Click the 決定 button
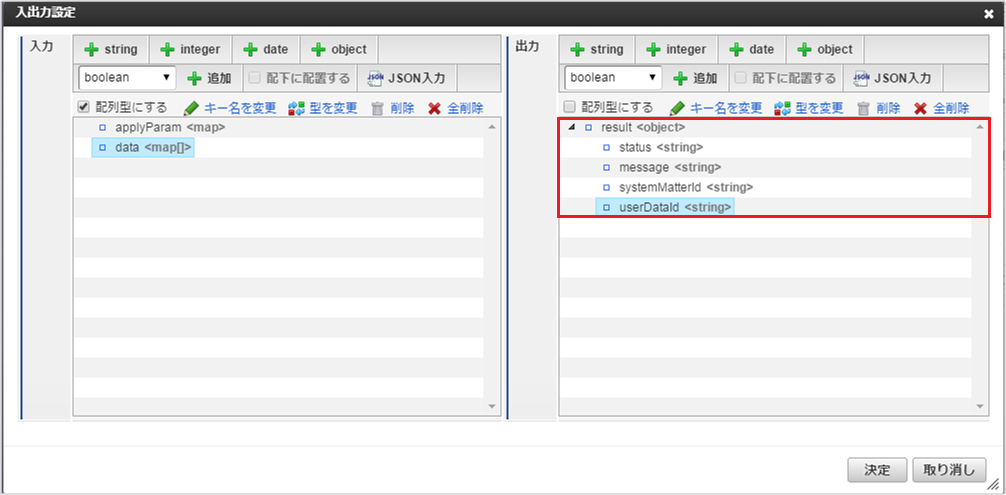The image size is (1006, 495). (877, 470)
